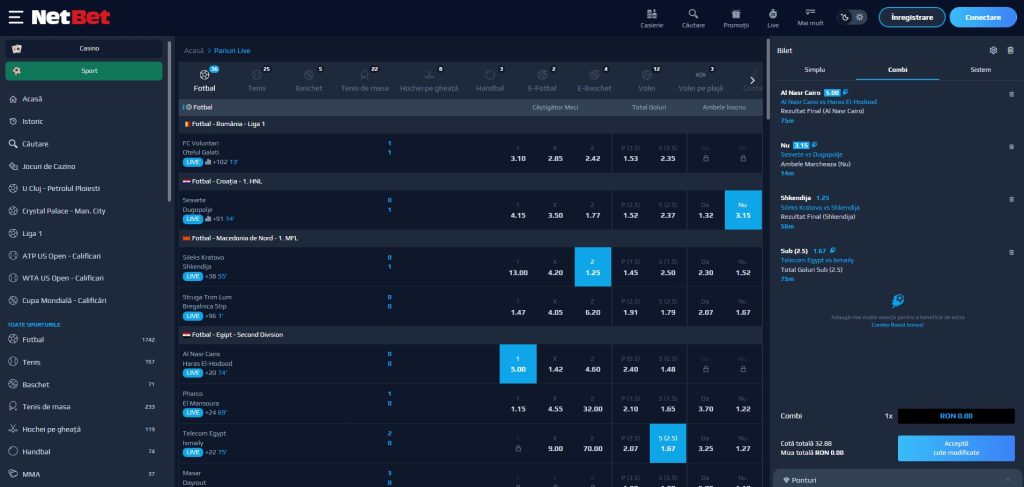Open bet slip settings gear icon

click(x=993, y=50)
